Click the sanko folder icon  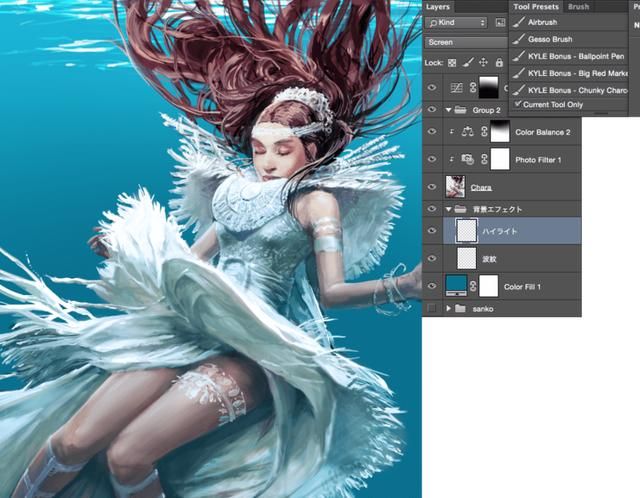pos(460,308)
